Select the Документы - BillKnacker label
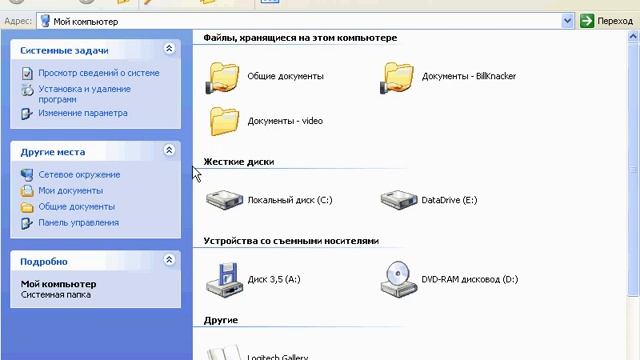Screen dimensions: 640x360 click(x=469, y=76)
